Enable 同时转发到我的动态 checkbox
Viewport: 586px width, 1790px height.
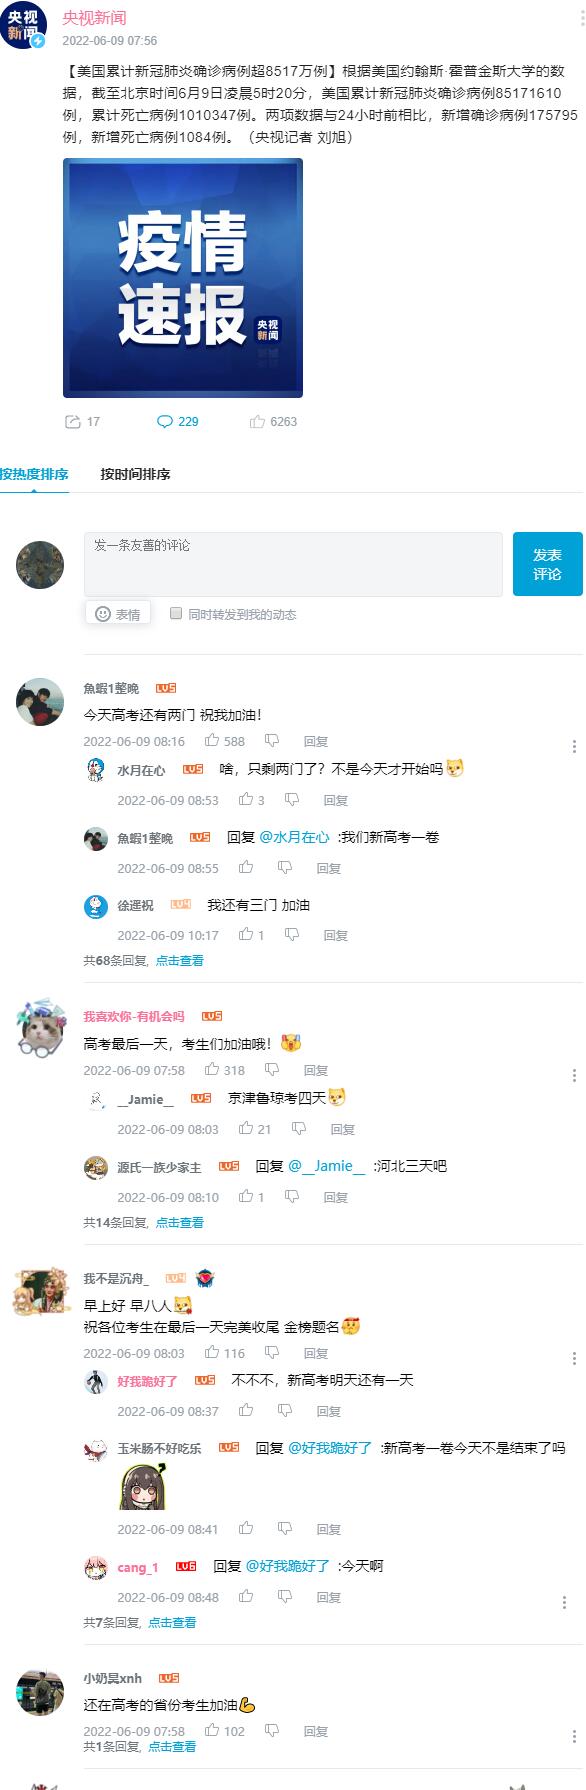tap(176, 613)
